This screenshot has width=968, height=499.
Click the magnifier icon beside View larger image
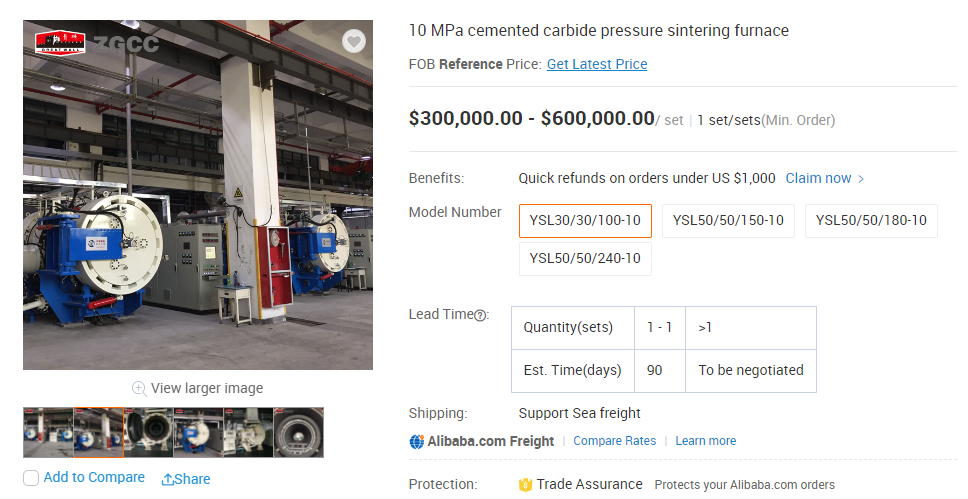tap(139, 388)
